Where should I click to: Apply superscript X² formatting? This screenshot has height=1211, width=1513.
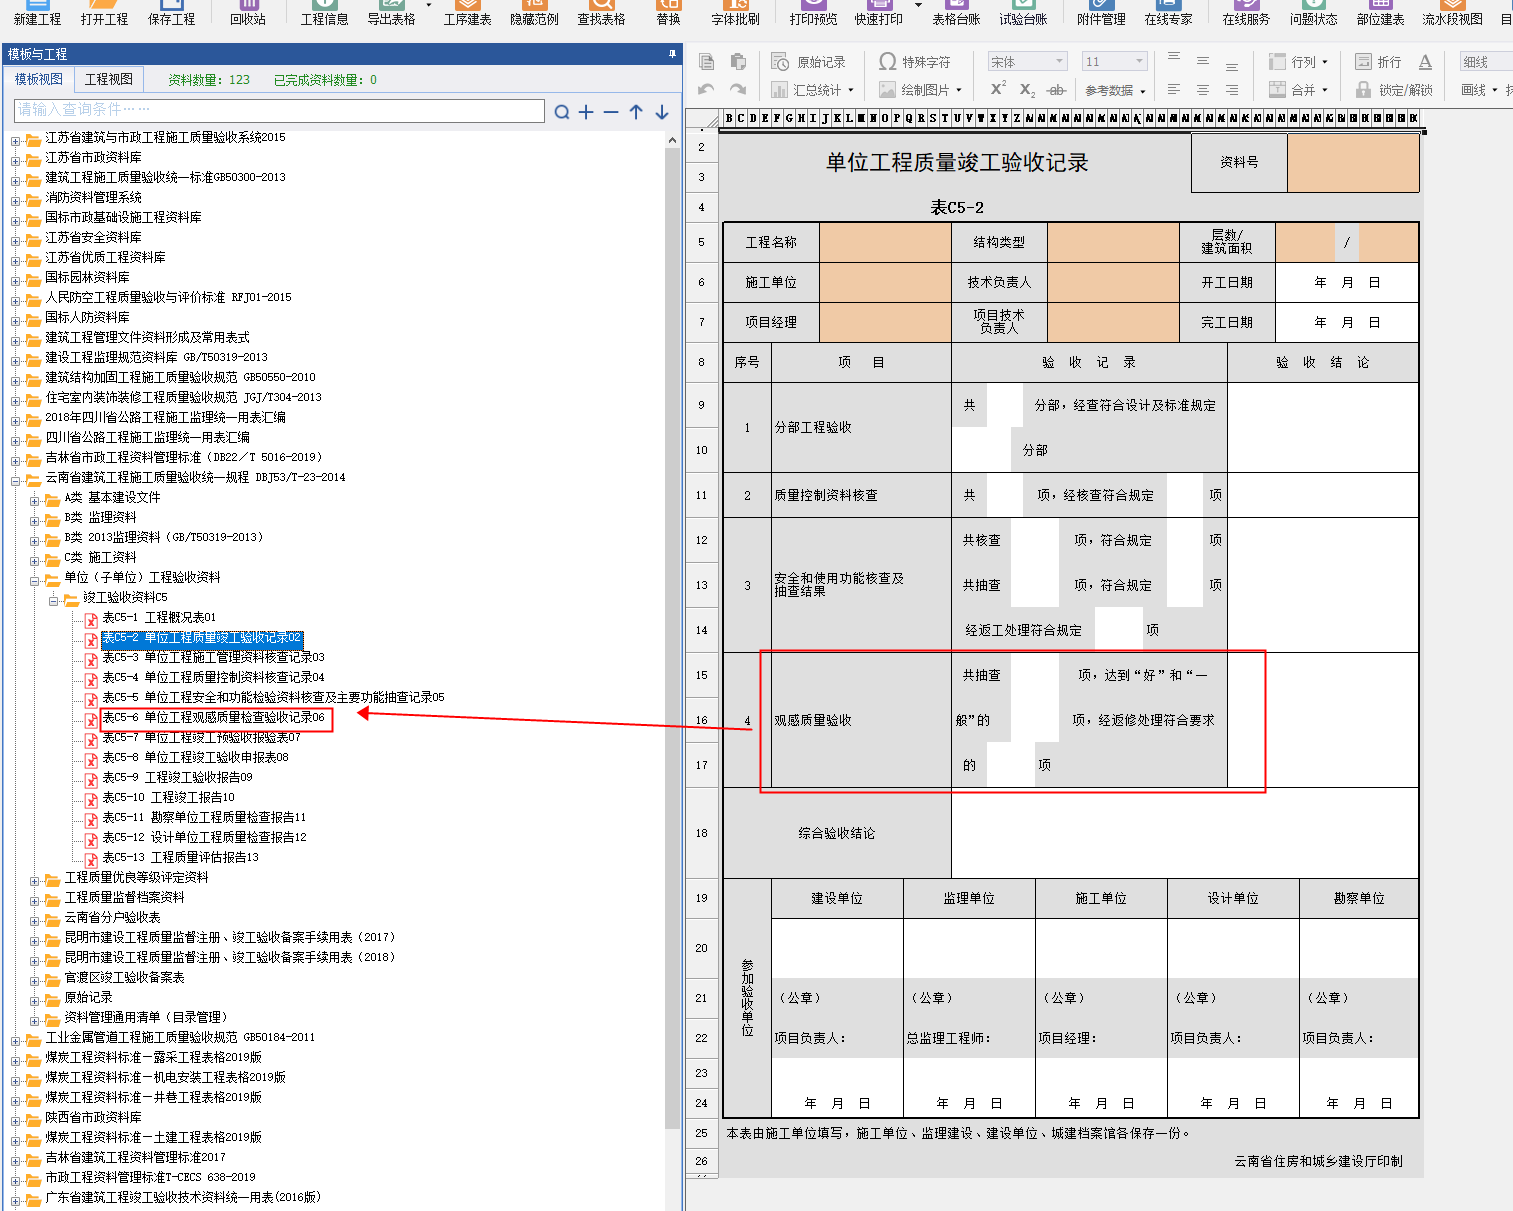998,90
